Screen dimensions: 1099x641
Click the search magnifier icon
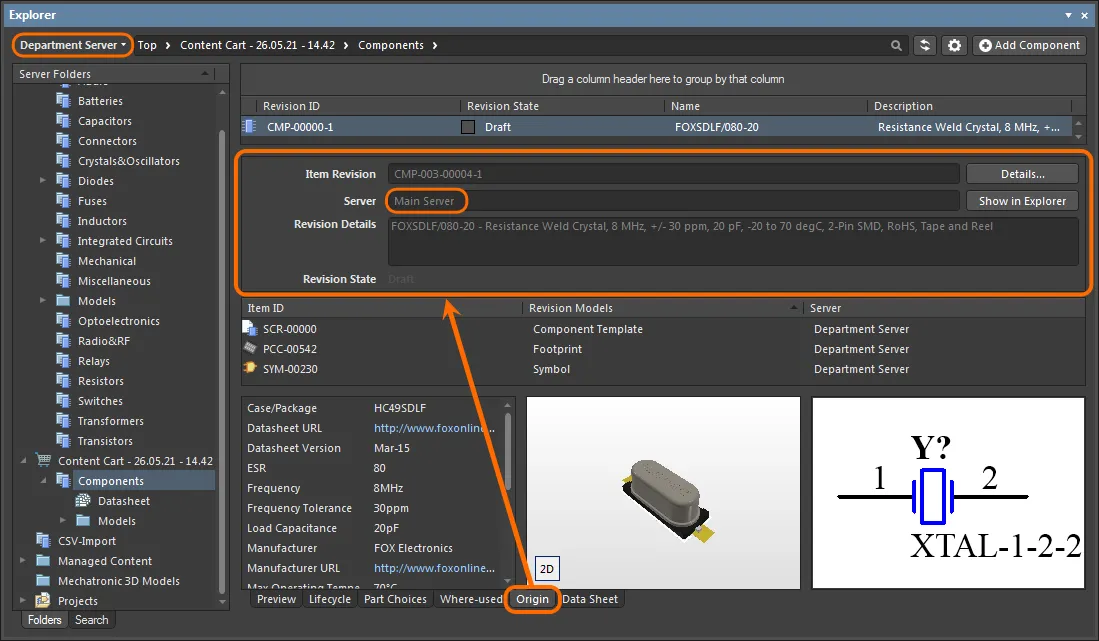896,46
